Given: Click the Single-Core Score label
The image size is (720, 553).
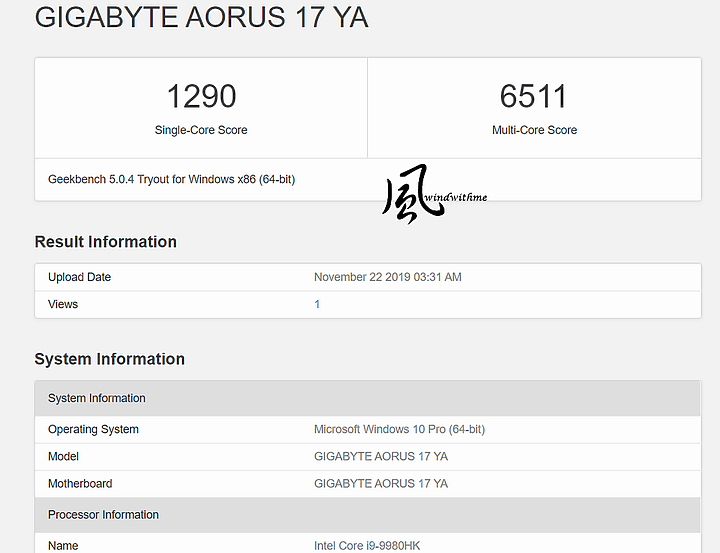Looking at the screenshot, I should (x=201, y=130).
